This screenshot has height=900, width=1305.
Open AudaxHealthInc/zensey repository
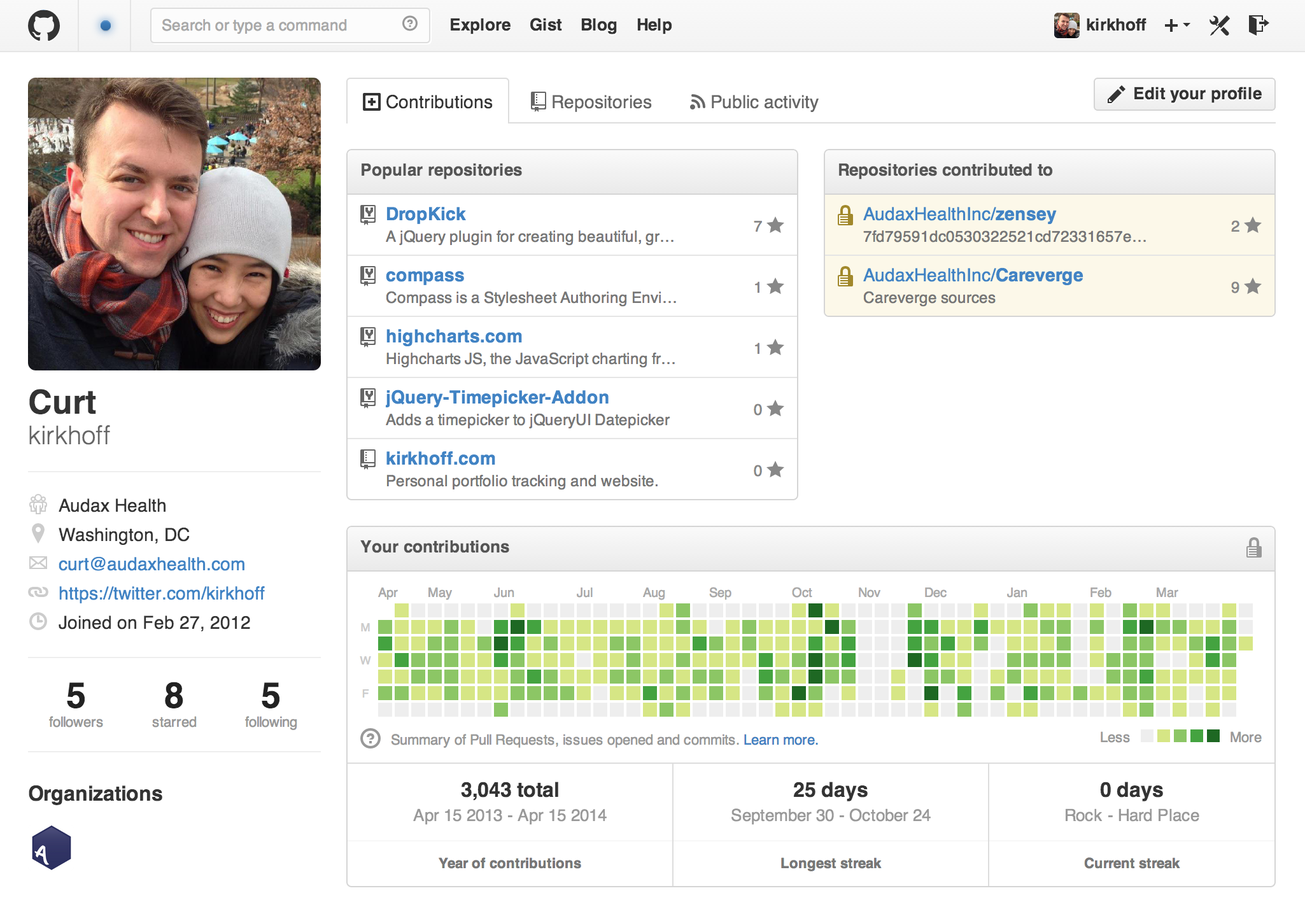click(x=959, y=214)
